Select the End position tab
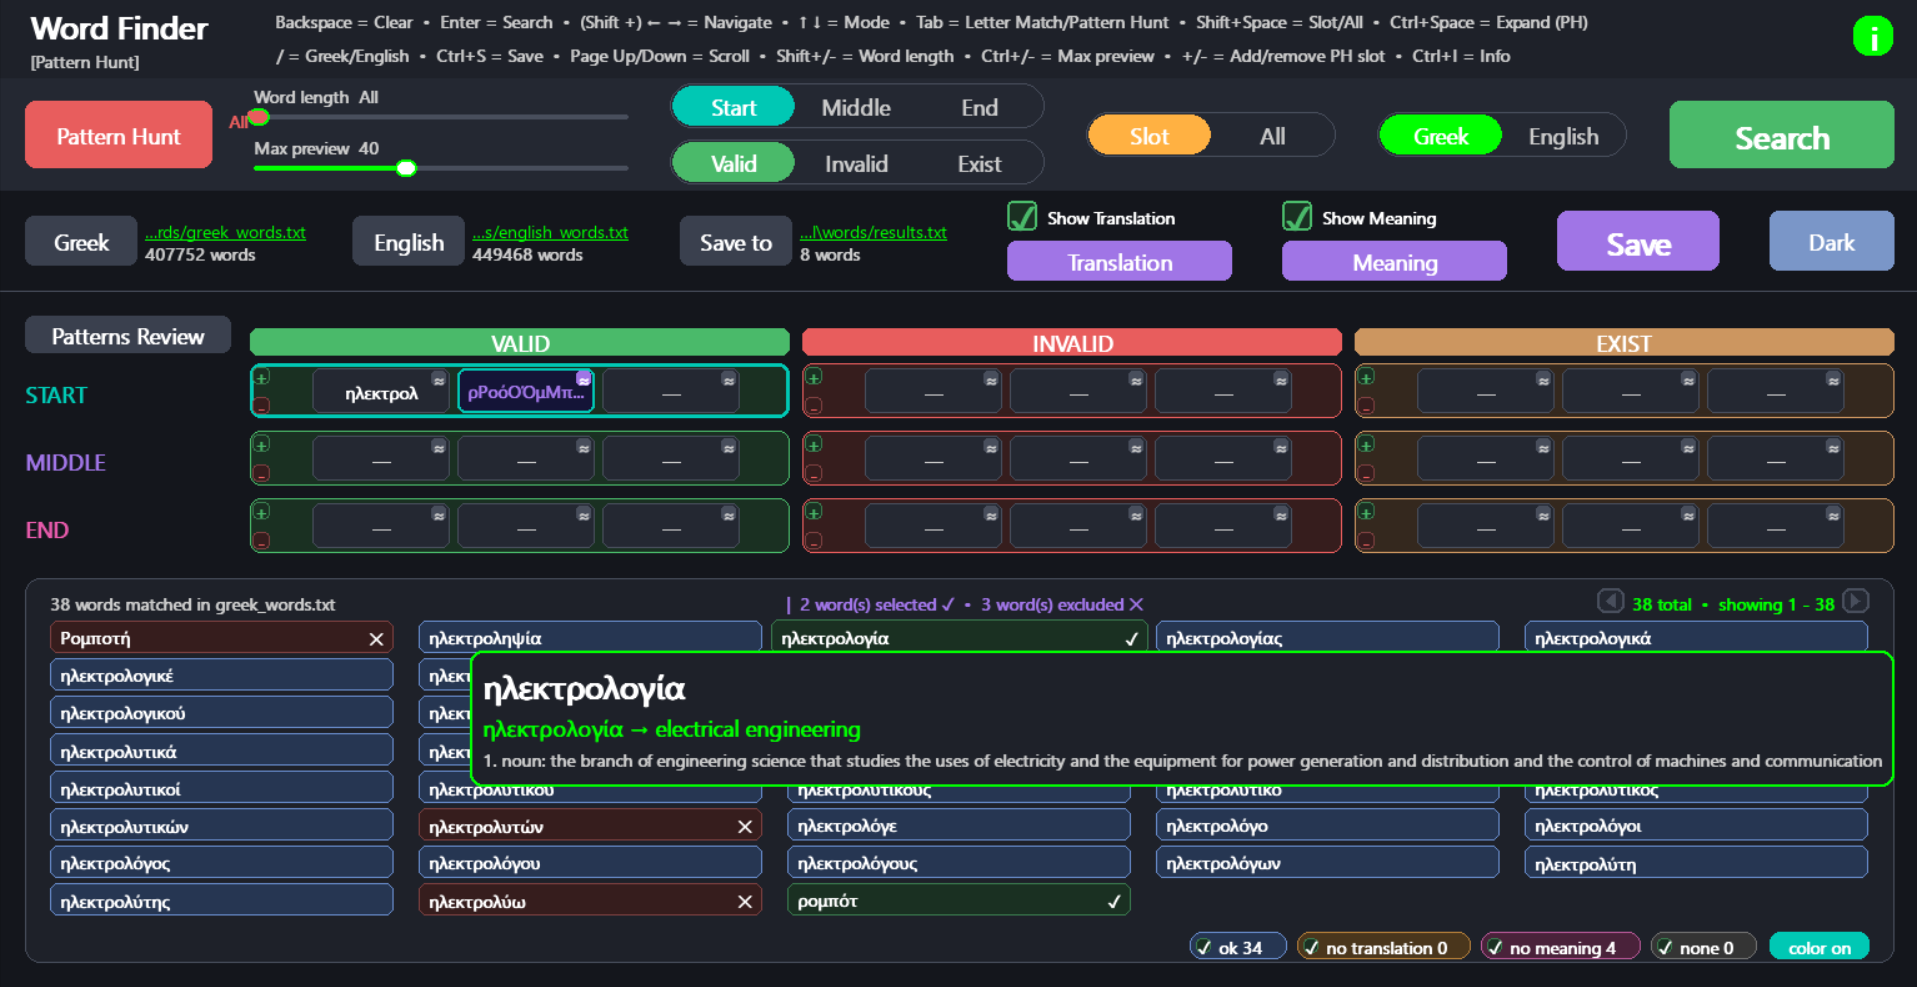Screen dimensions: 1917x987 point(979,107)
